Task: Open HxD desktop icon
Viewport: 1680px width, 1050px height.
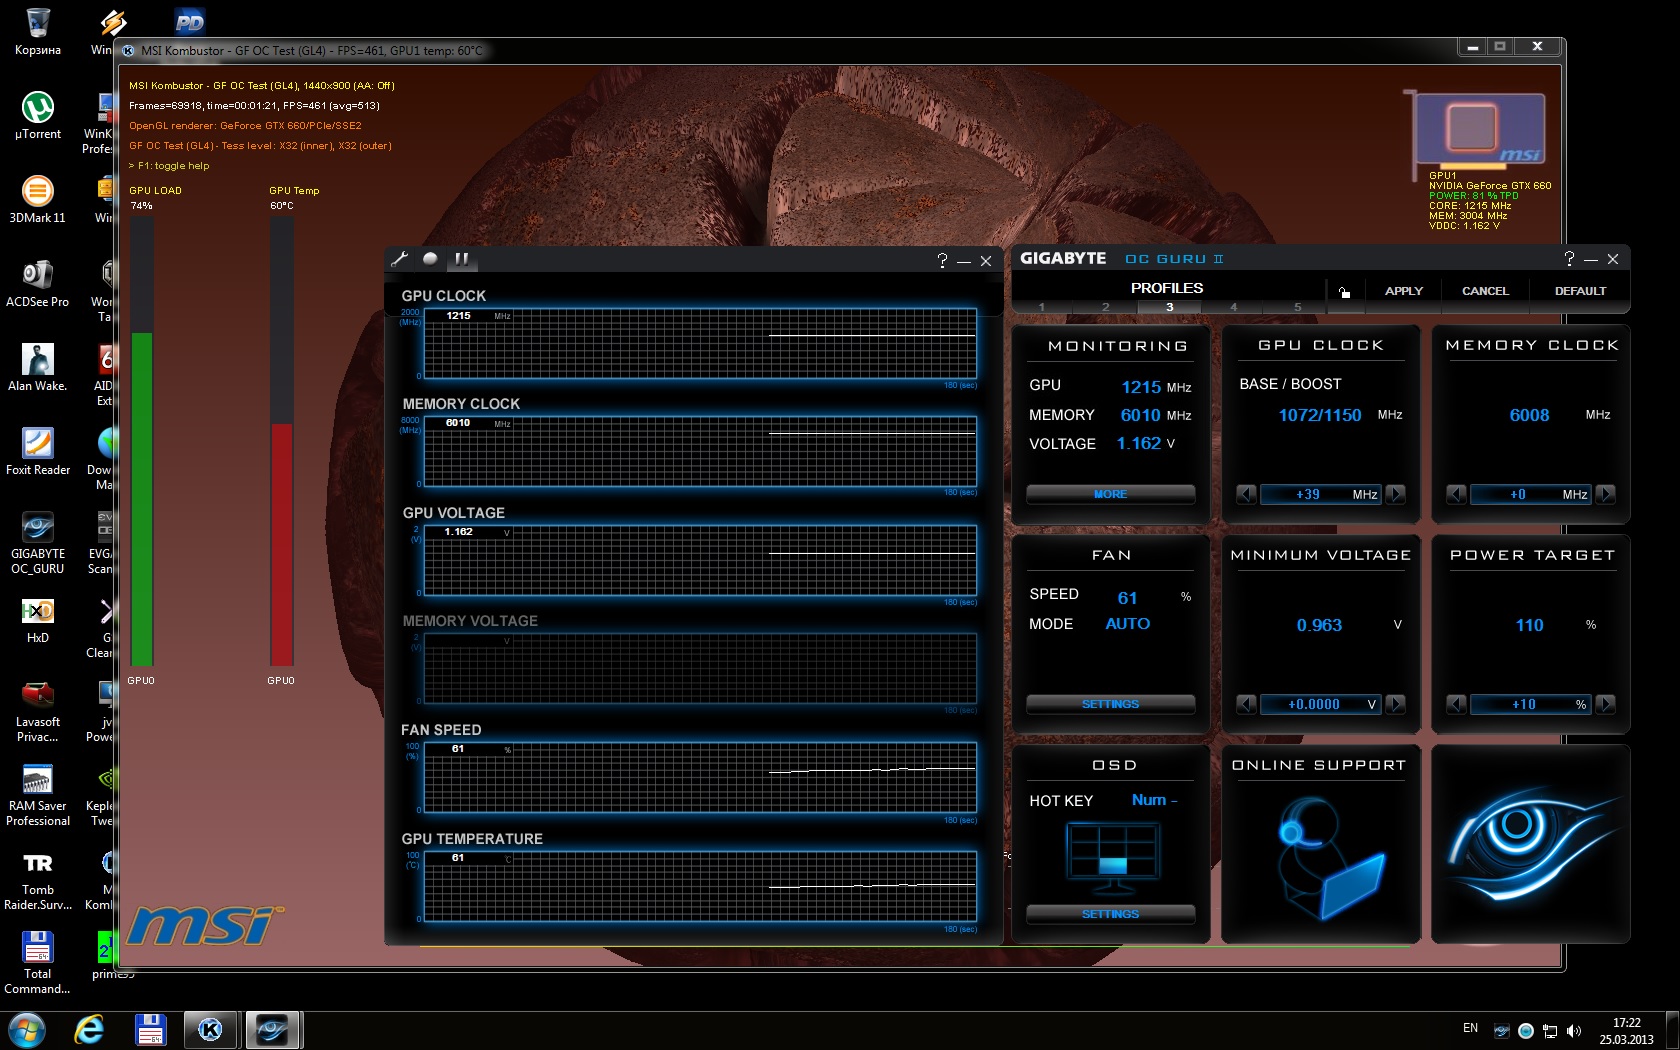Action: [38, 619]
